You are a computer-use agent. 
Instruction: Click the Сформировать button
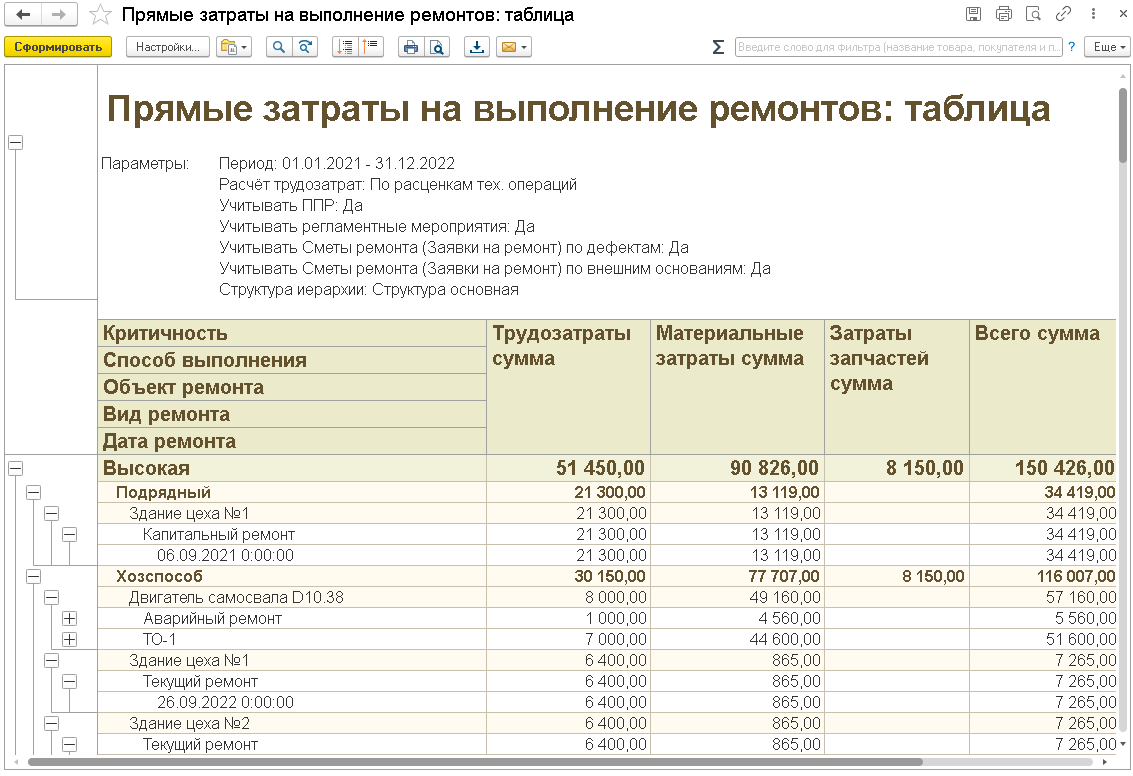pos(58,47)
